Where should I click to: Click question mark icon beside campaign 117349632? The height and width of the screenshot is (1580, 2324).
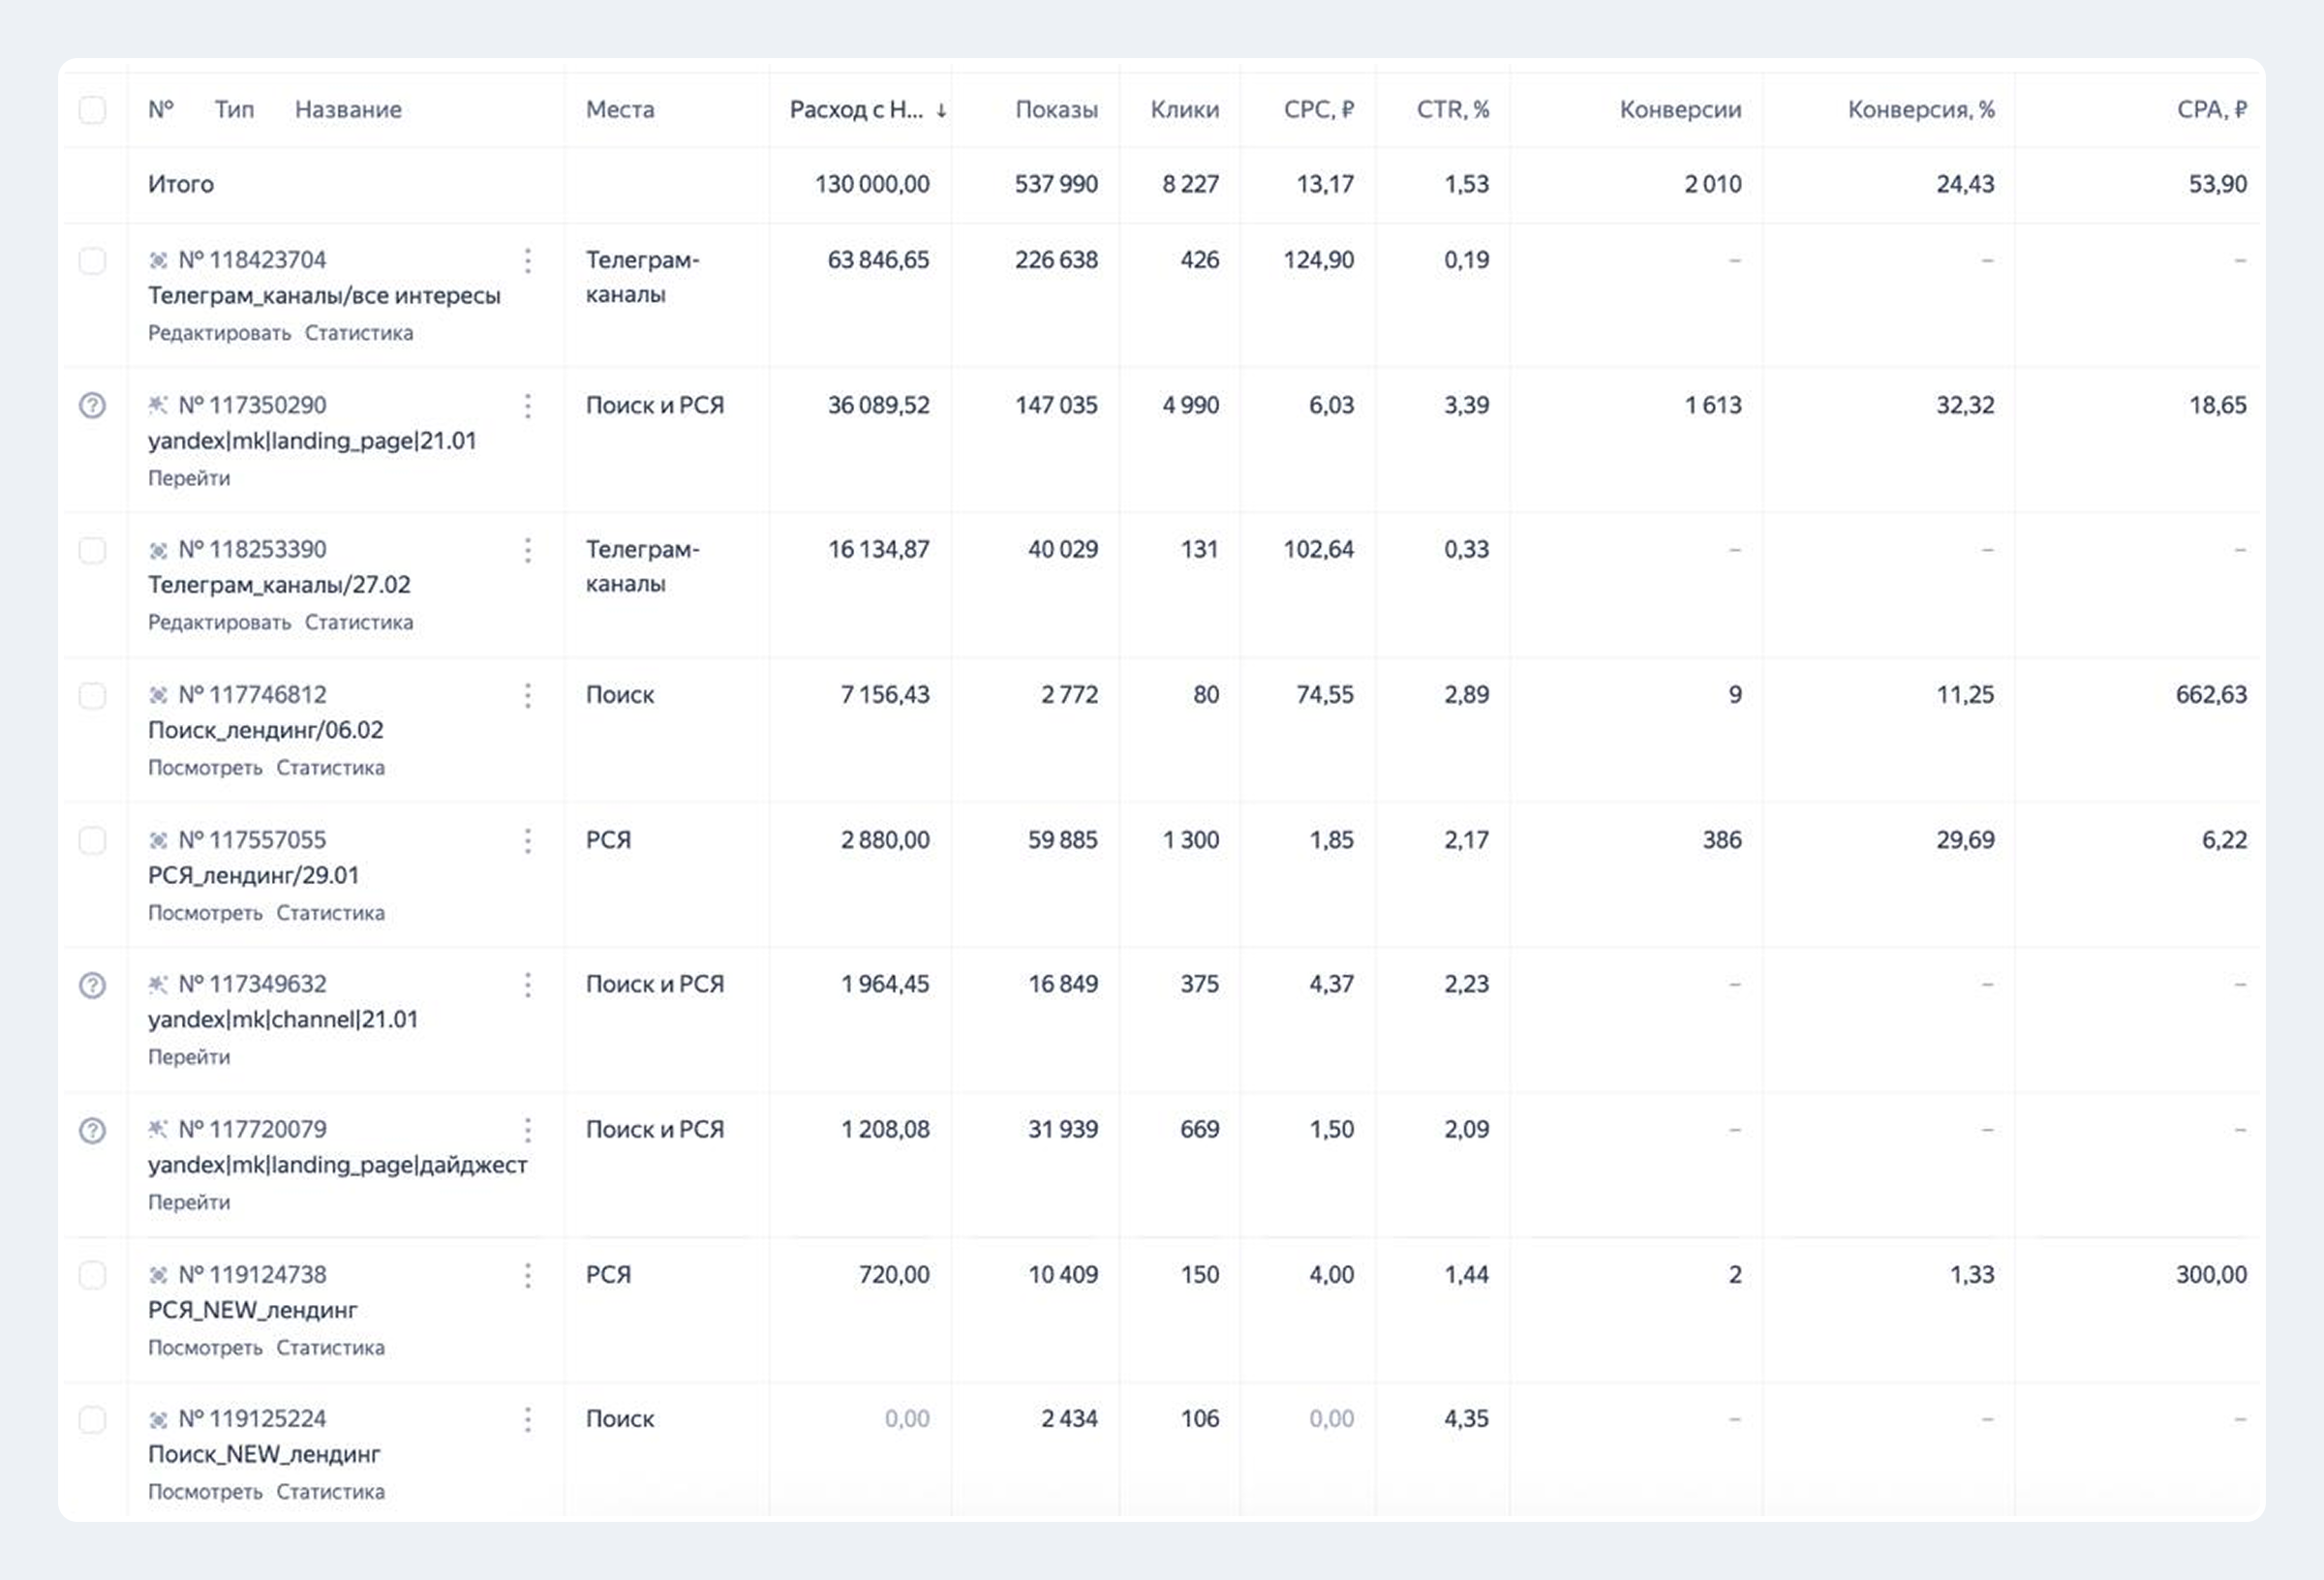coord(92,985)
